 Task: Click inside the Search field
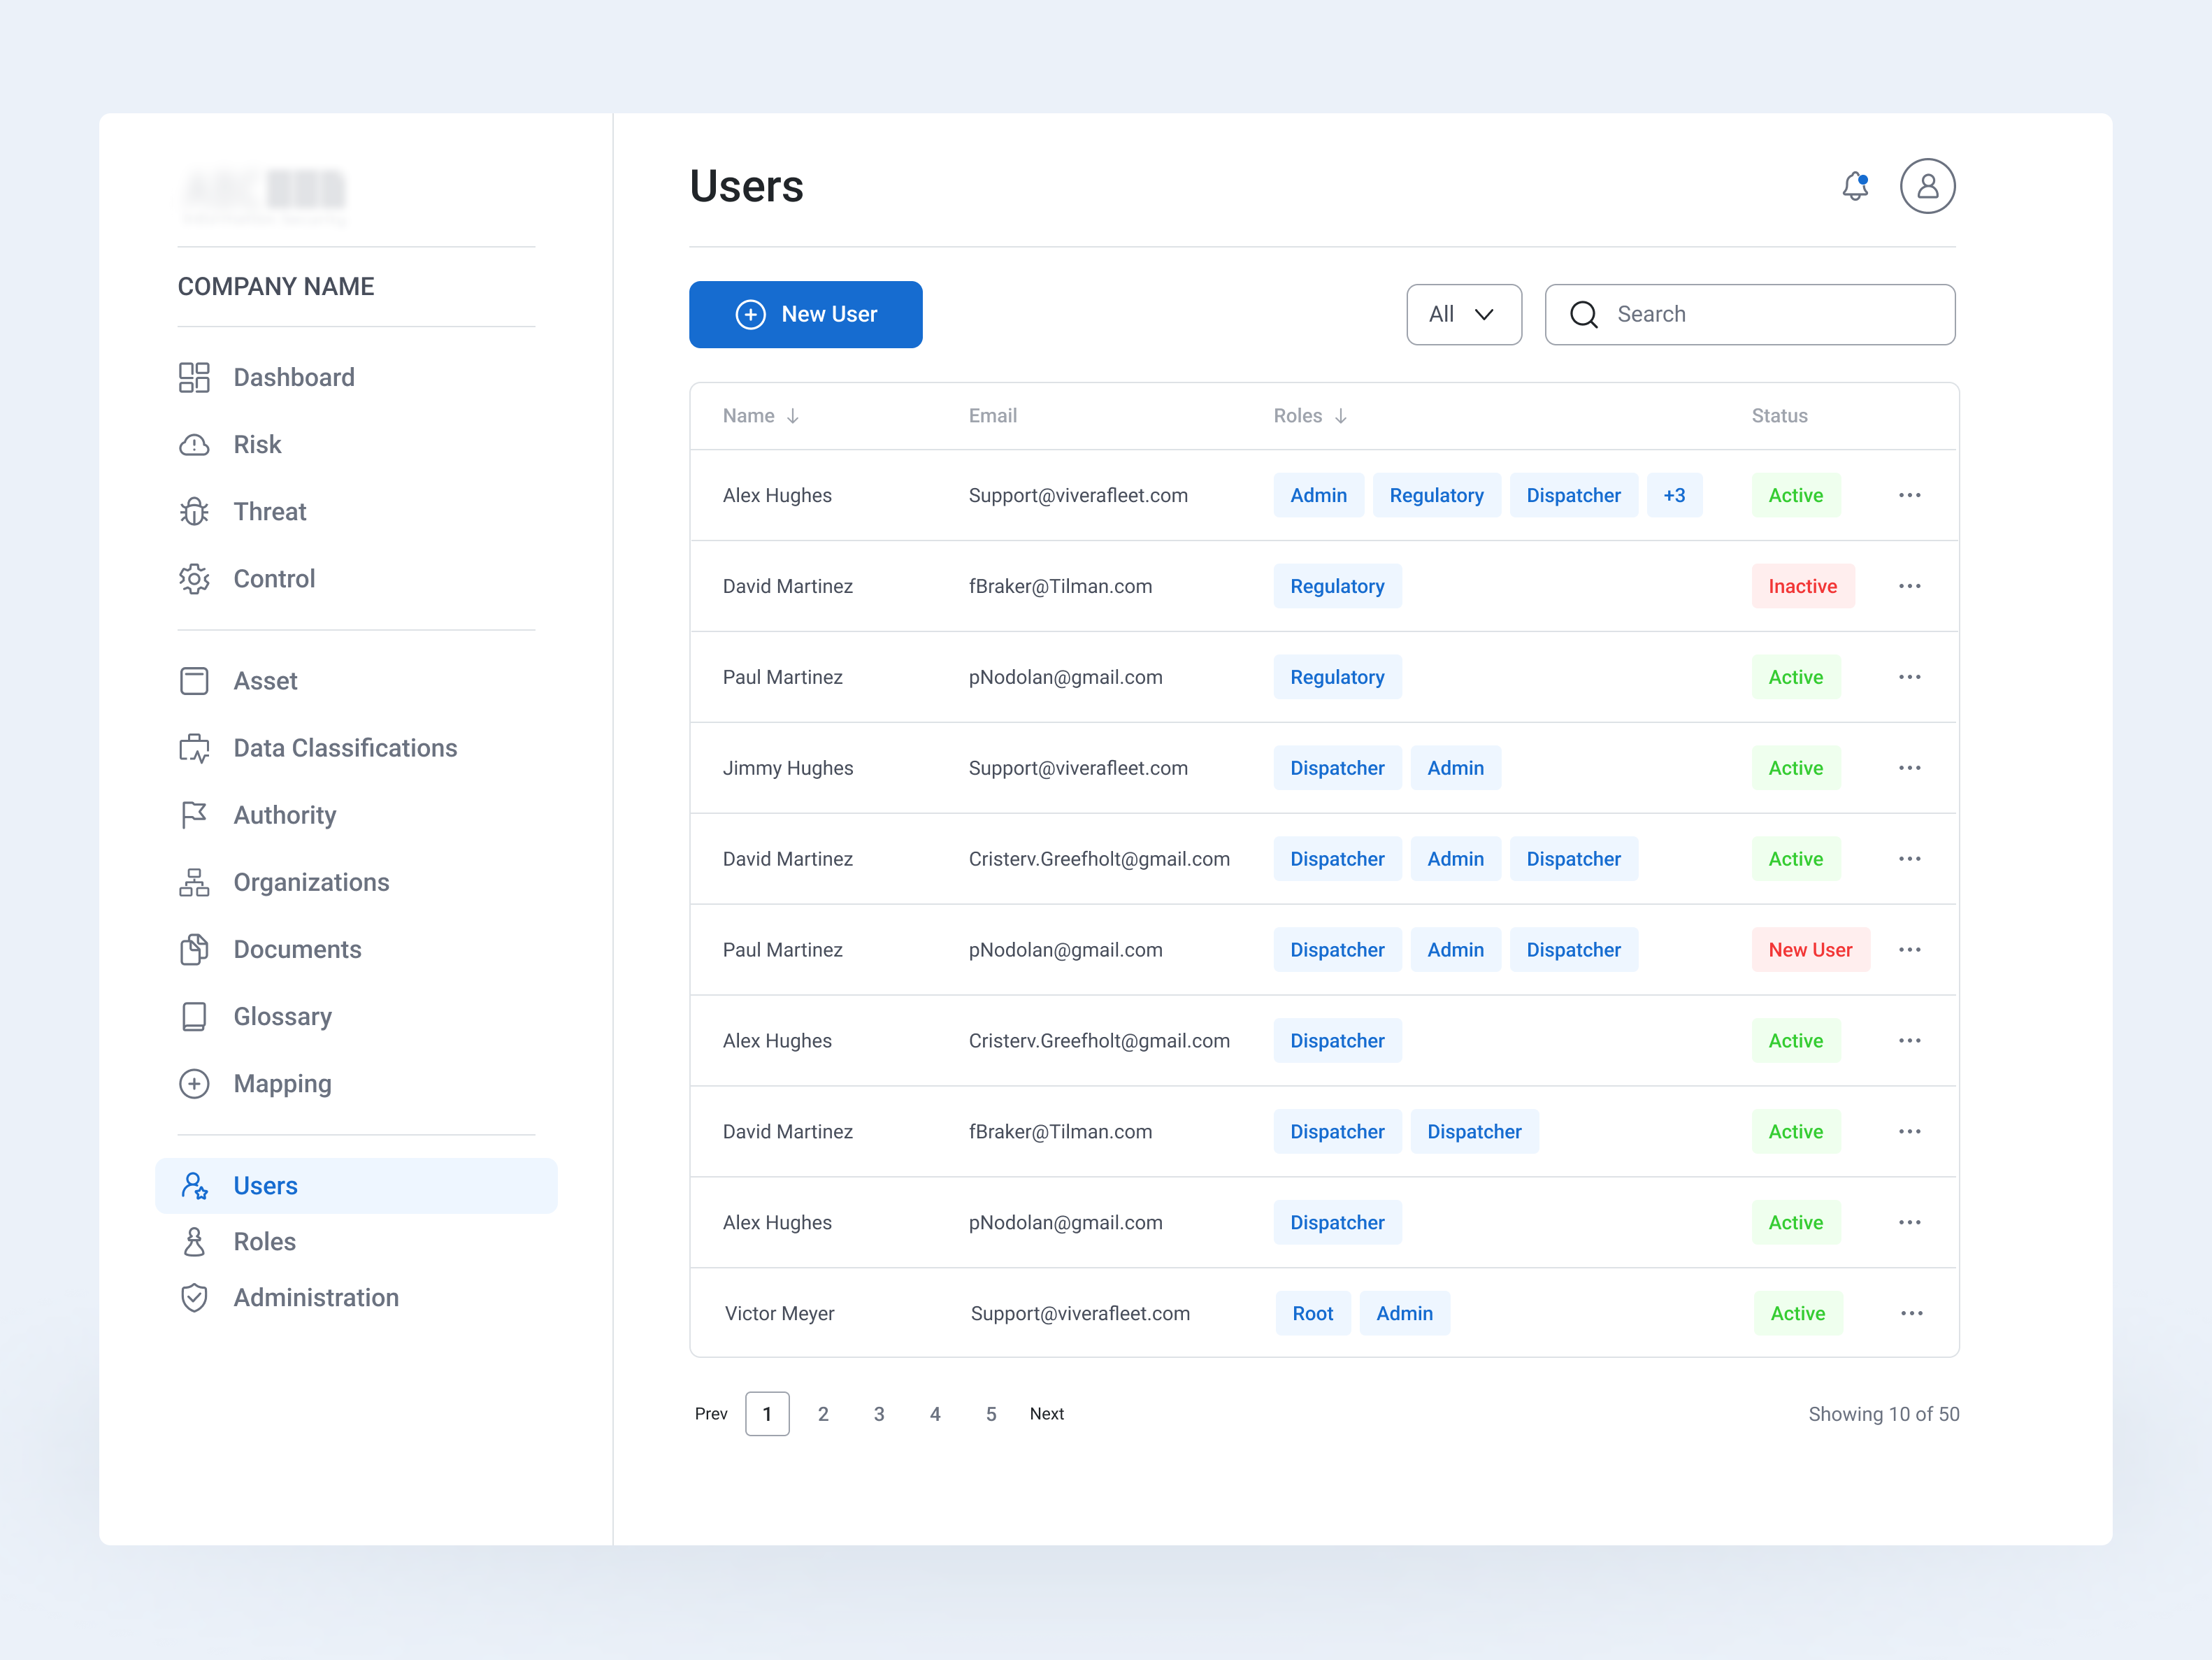coord(1750,314)
